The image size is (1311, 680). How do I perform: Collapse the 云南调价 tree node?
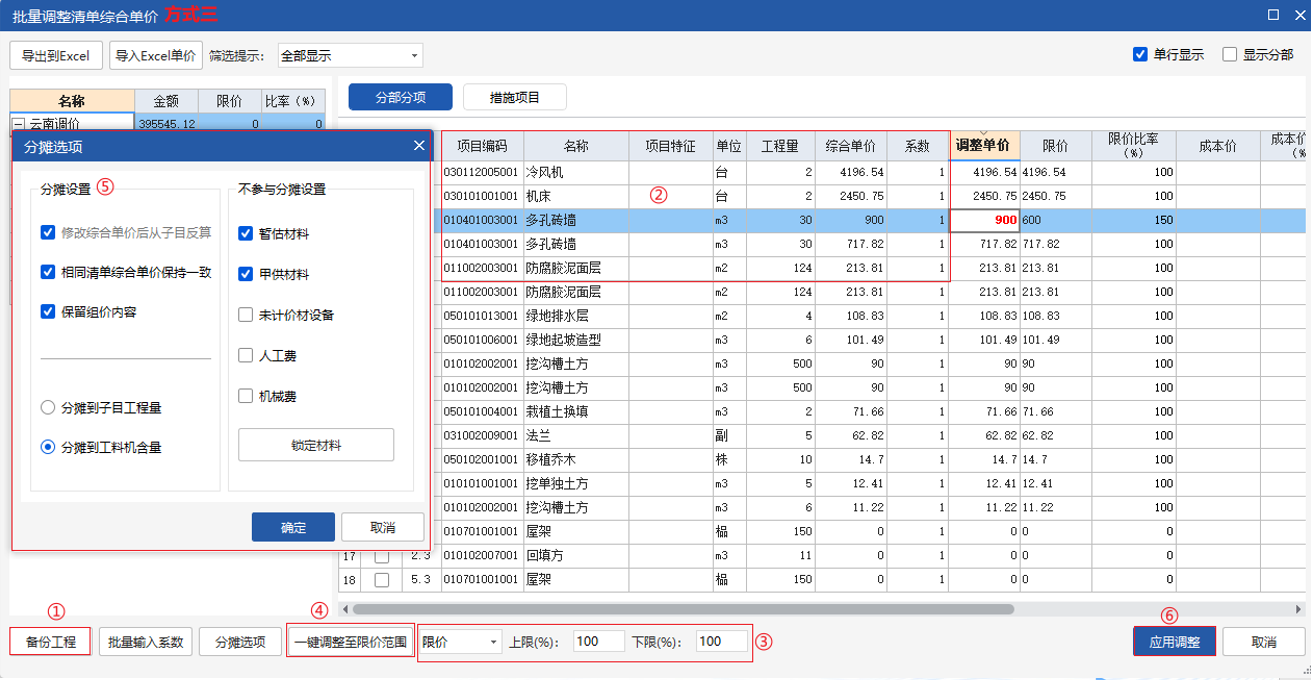(x=18, y=124)
